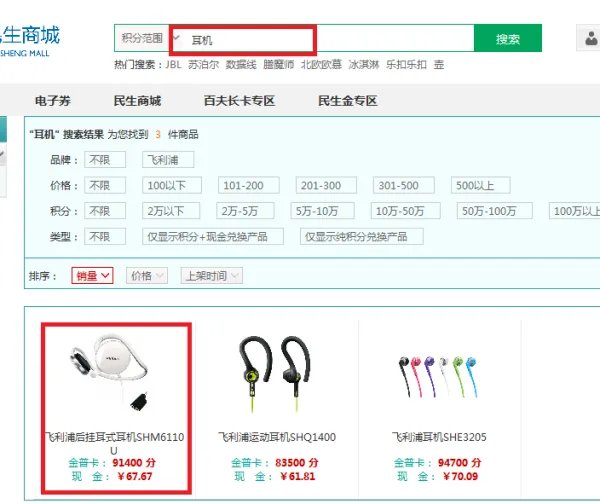Select 仅显示纯积分兑换产品 type filter

[x=362, y=237]
